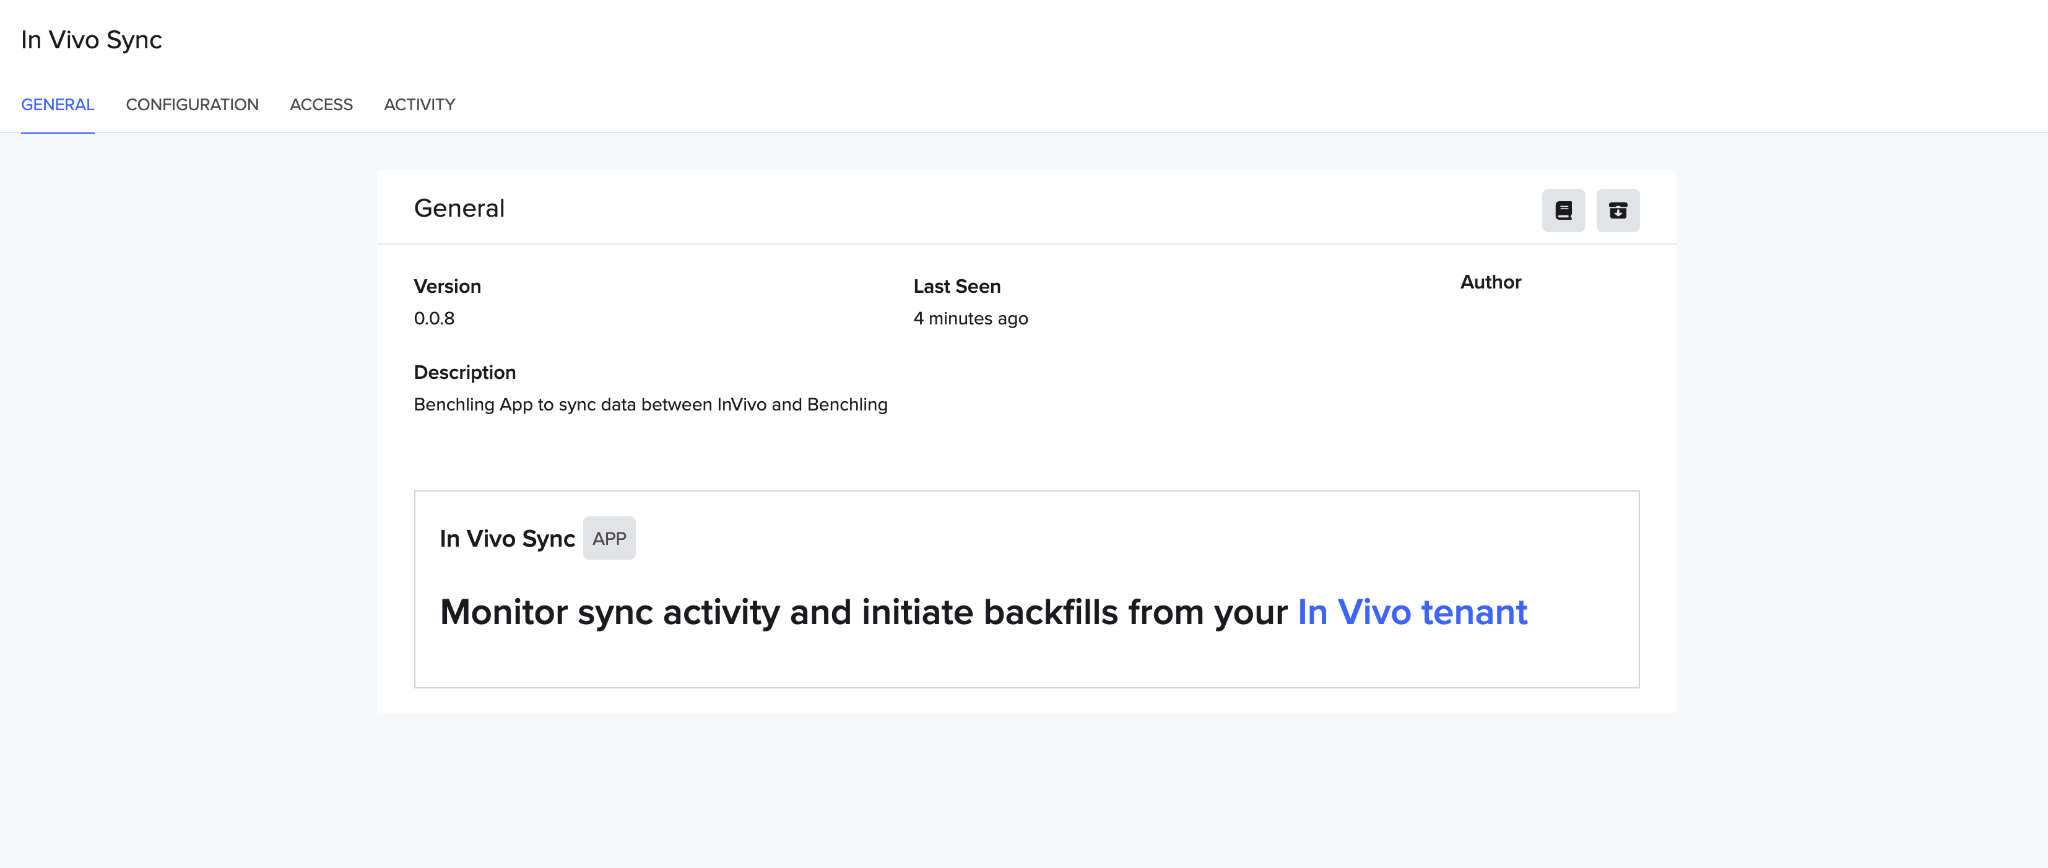This screenshot has height=868, width=2048.
Task: Click the Author field label
Action: 1490,282
